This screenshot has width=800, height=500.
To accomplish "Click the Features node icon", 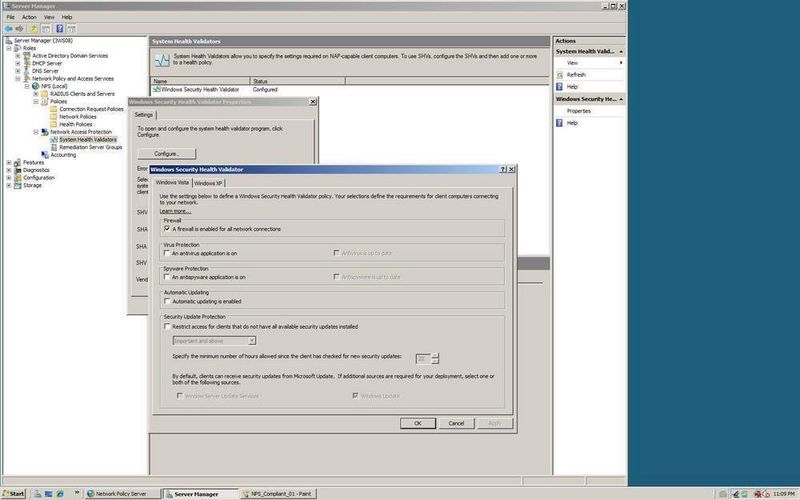I will point(18,163).
